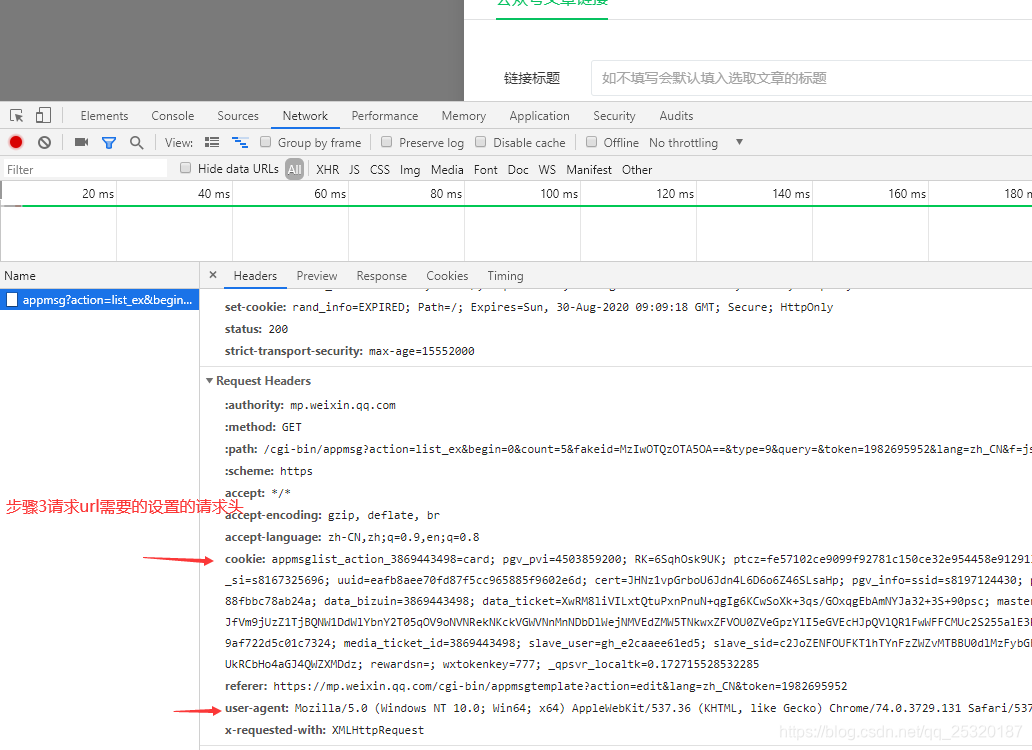The image size is (1032, 750).
Task: Select the document icon of the appmsg request
Action: [x=12, y=300]
